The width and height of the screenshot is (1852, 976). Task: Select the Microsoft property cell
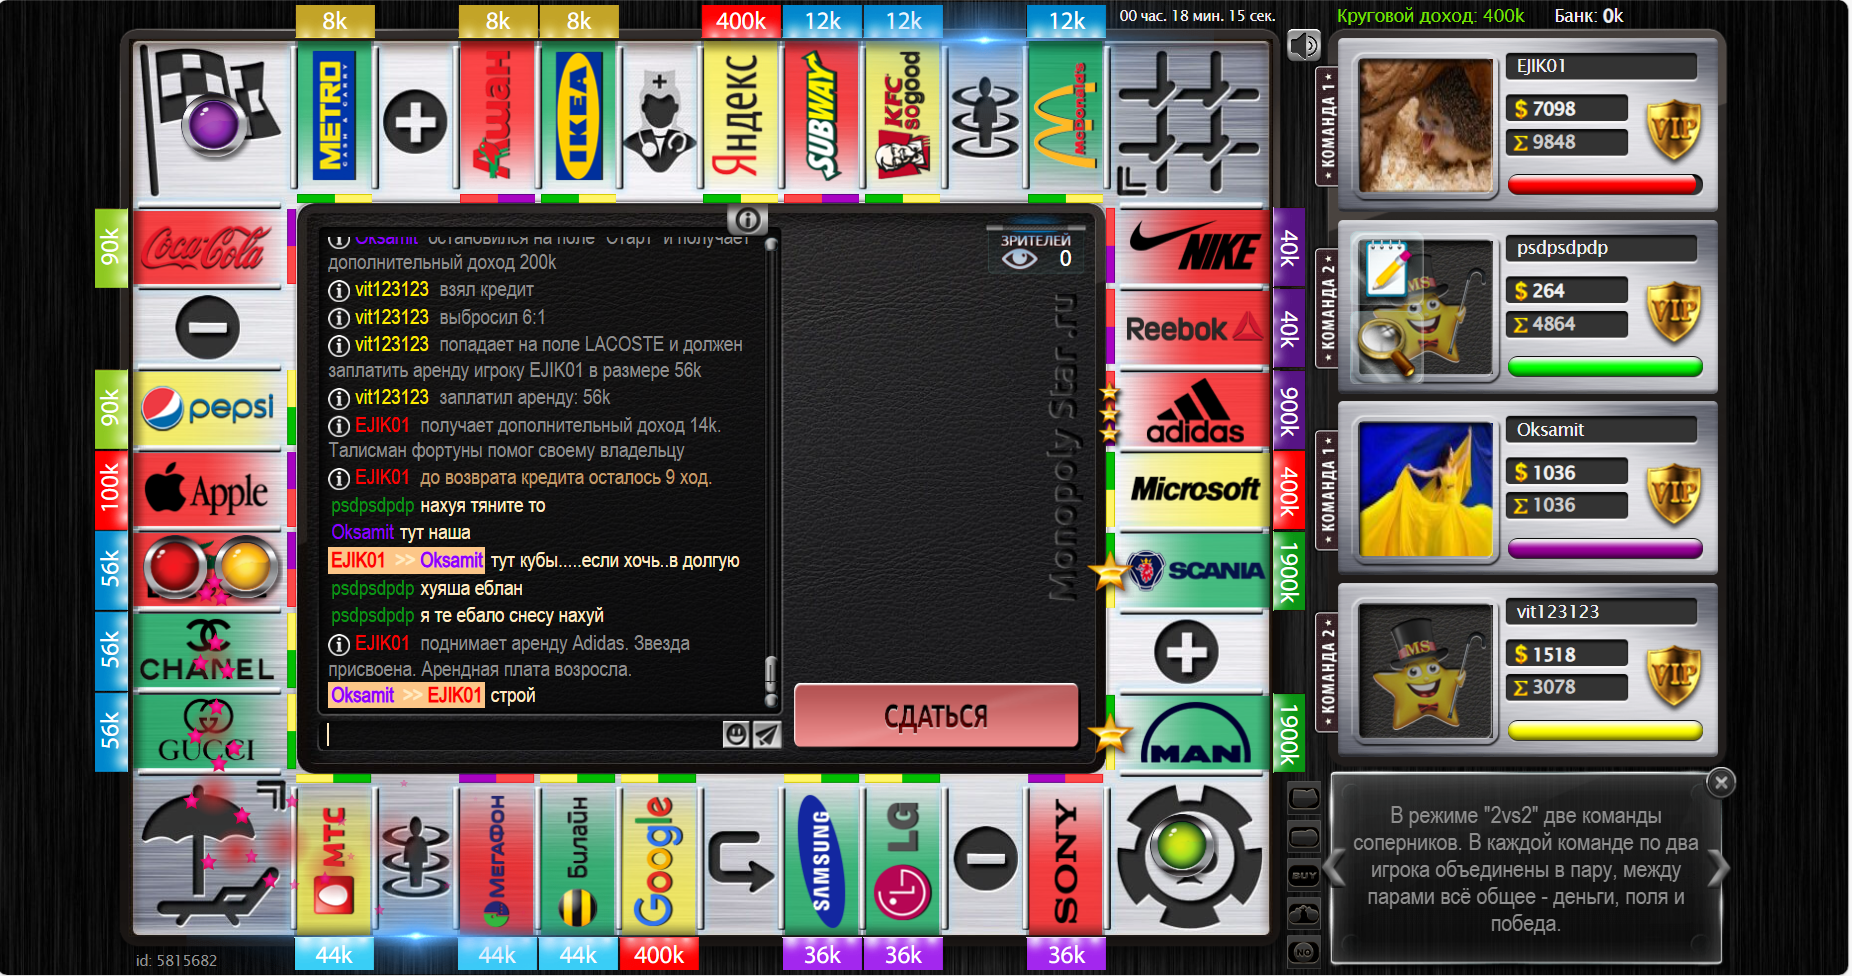click(1191, 491)
